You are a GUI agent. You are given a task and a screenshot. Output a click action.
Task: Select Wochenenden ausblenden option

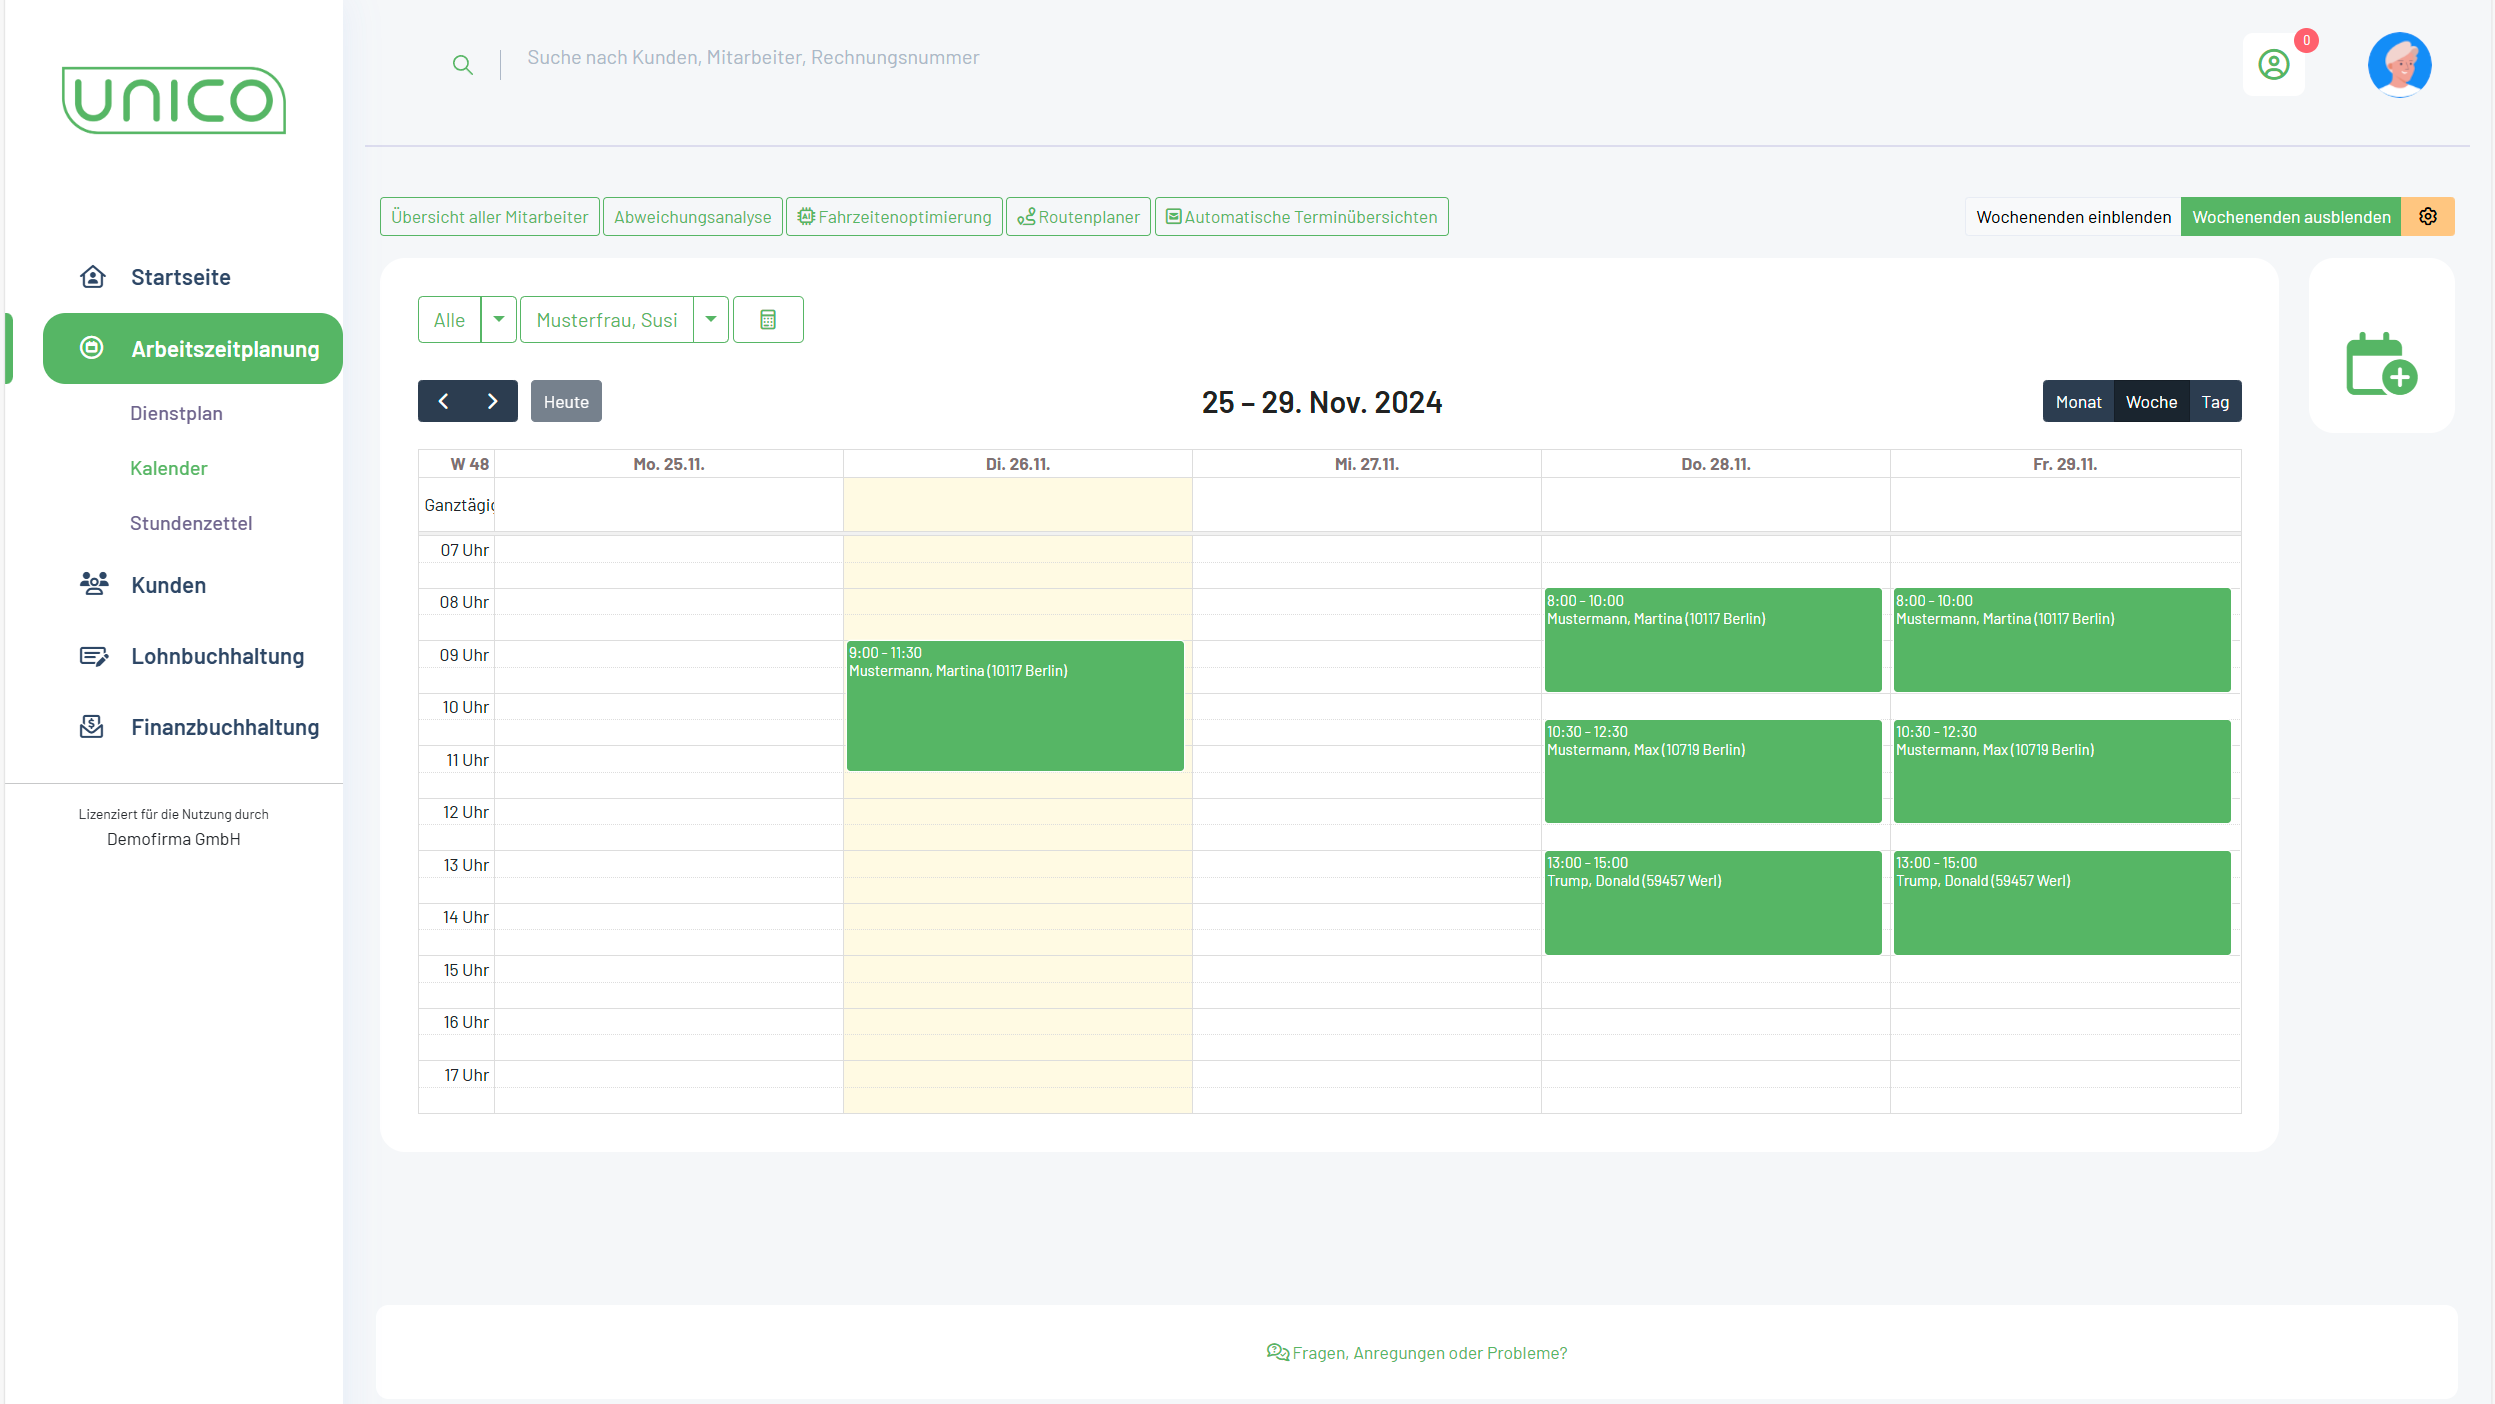pyautogui.click(x=2290, y=217)
